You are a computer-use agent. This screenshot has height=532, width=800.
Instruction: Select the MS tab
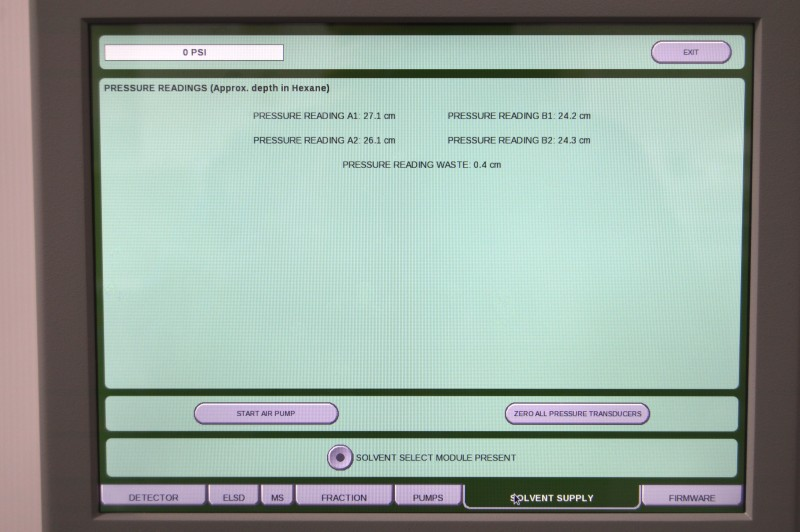pyautogui.click(x=275, y=497)
